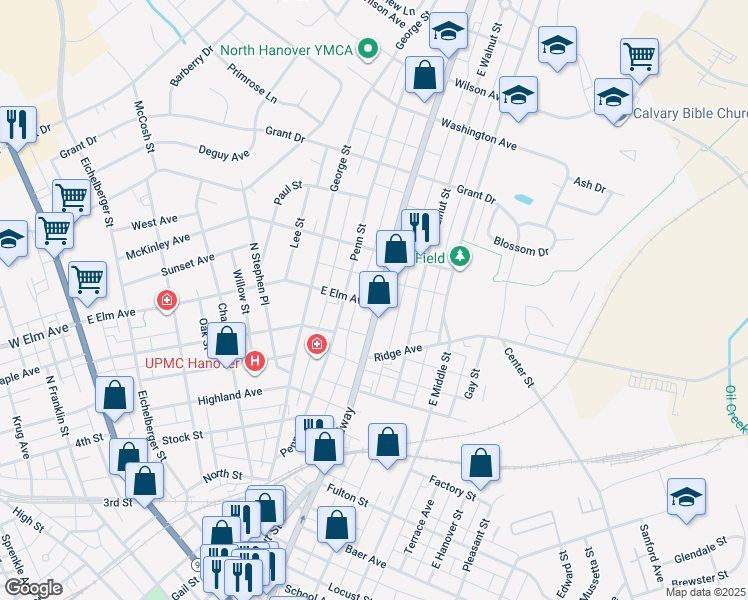Select the school marker beside George St label
This screenshot has height=600, width=748.
[x=448, y=31]
